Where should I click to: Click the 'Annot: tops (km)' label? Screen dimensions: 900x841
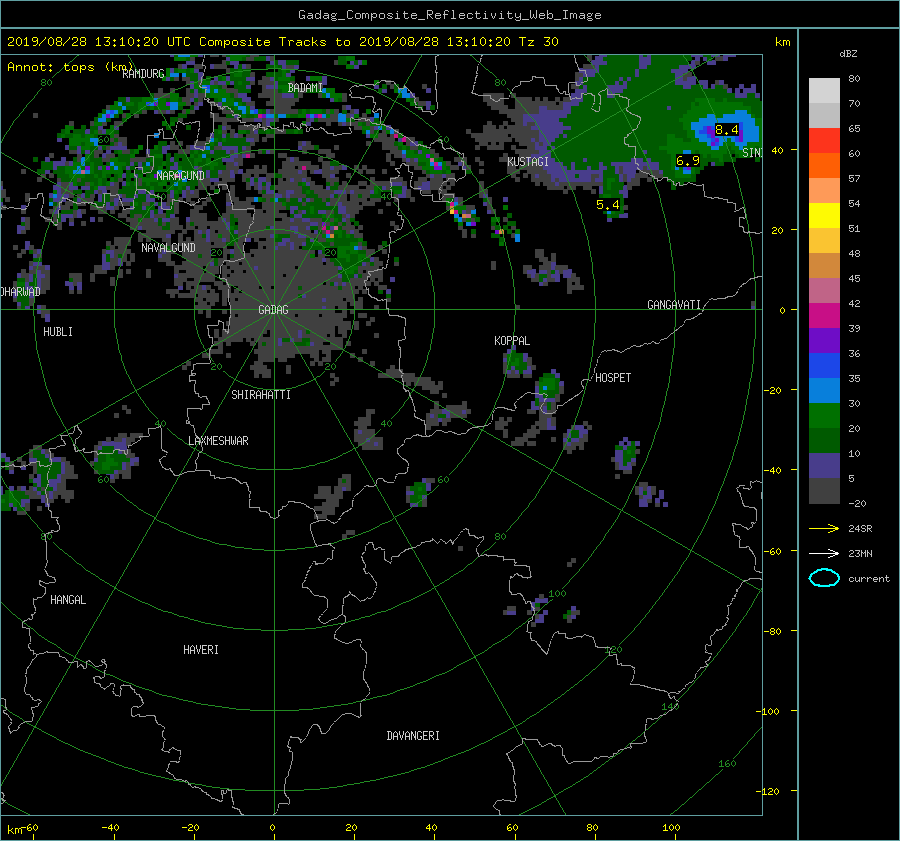(x=70, y=67)
